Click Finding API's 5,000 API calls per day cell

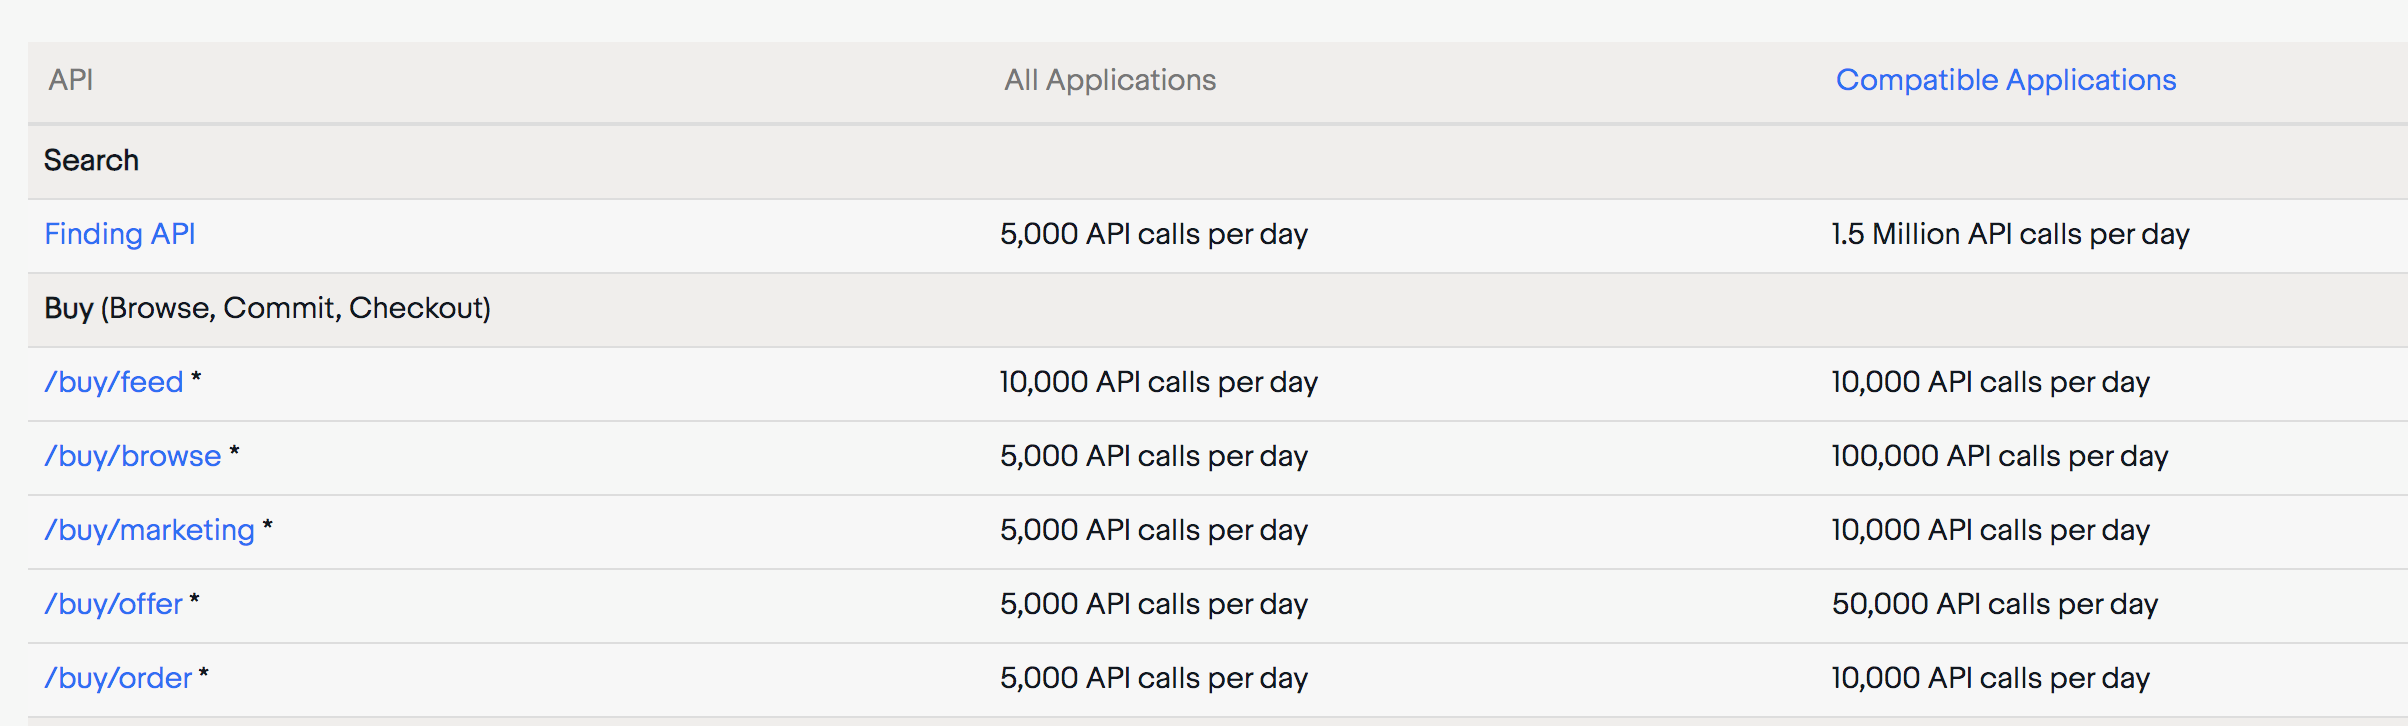tap(1154, 234)
